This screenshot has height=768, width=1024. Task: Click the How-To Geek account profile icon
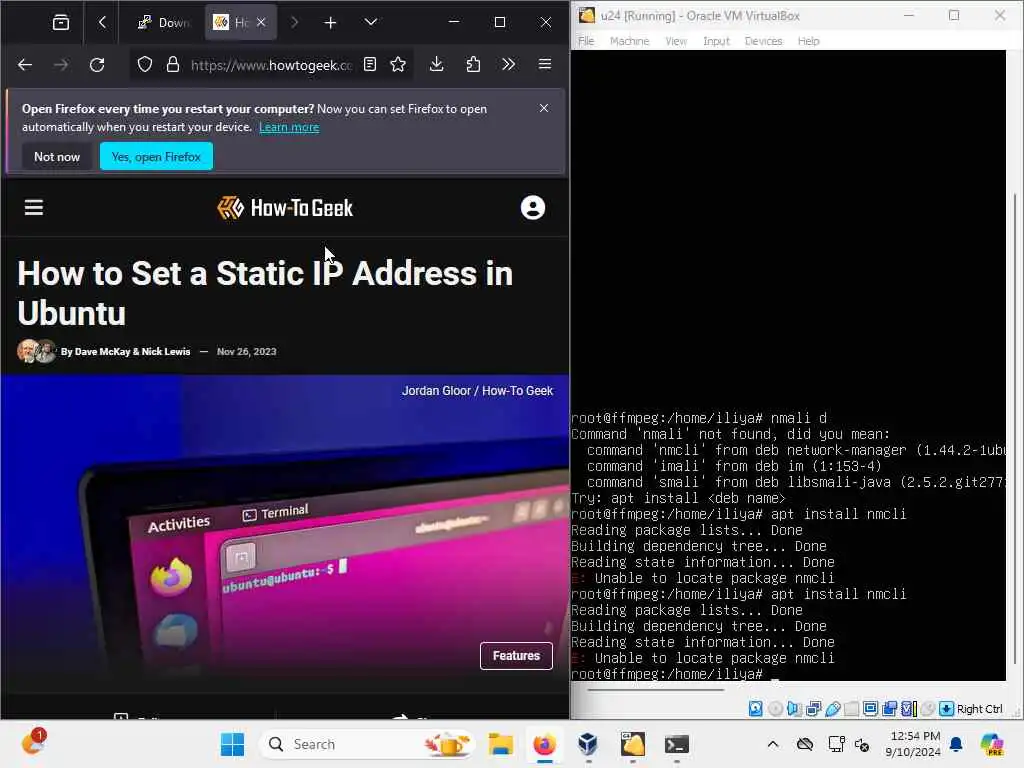pos(533,208)
